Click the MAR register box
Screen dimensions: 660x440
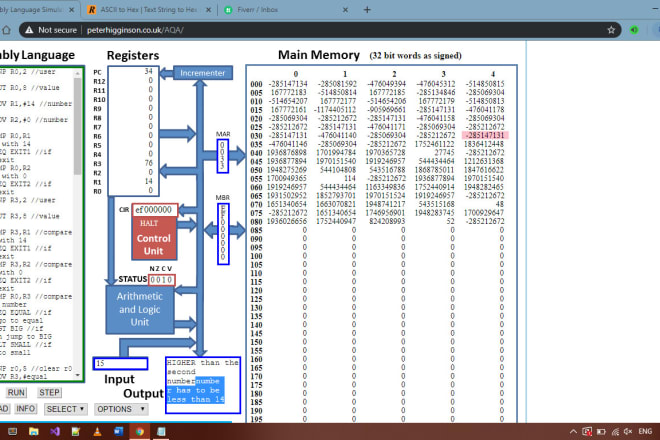(223, 156)
